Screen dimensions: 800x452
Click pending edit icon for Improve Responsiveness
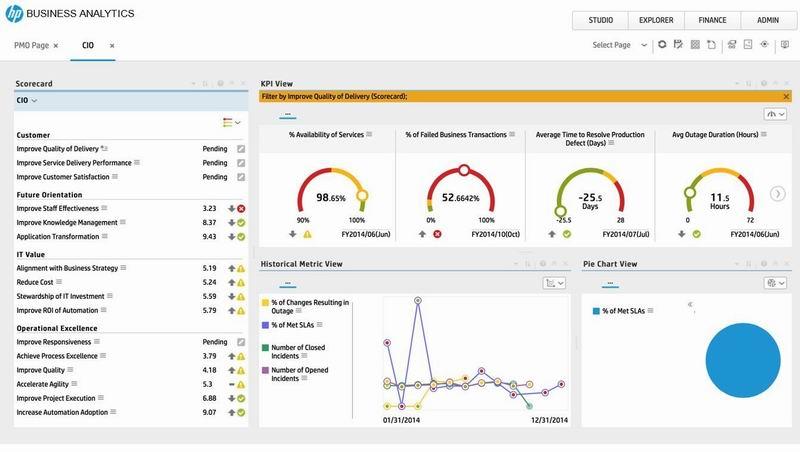click(x=241, y=342)
